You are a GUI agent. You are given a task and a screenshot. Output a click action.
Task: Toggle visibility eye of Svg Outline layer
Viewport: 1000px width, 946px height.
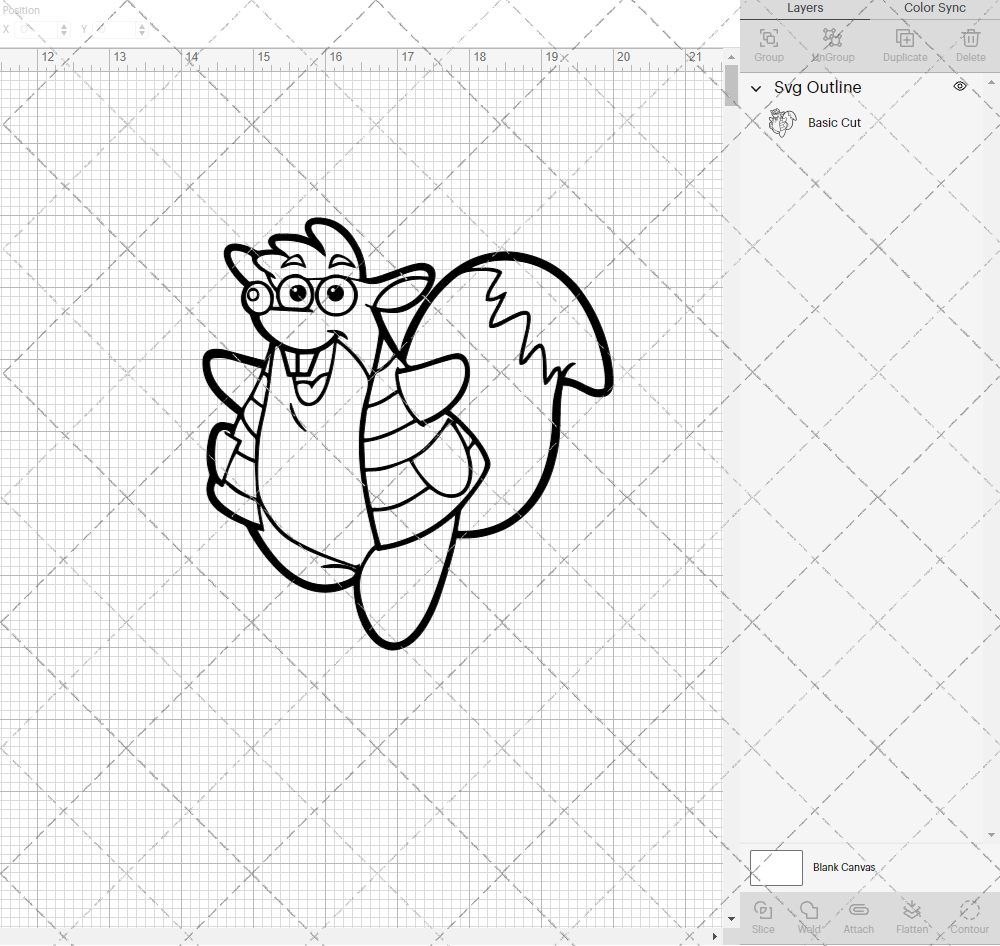[960, 86]
